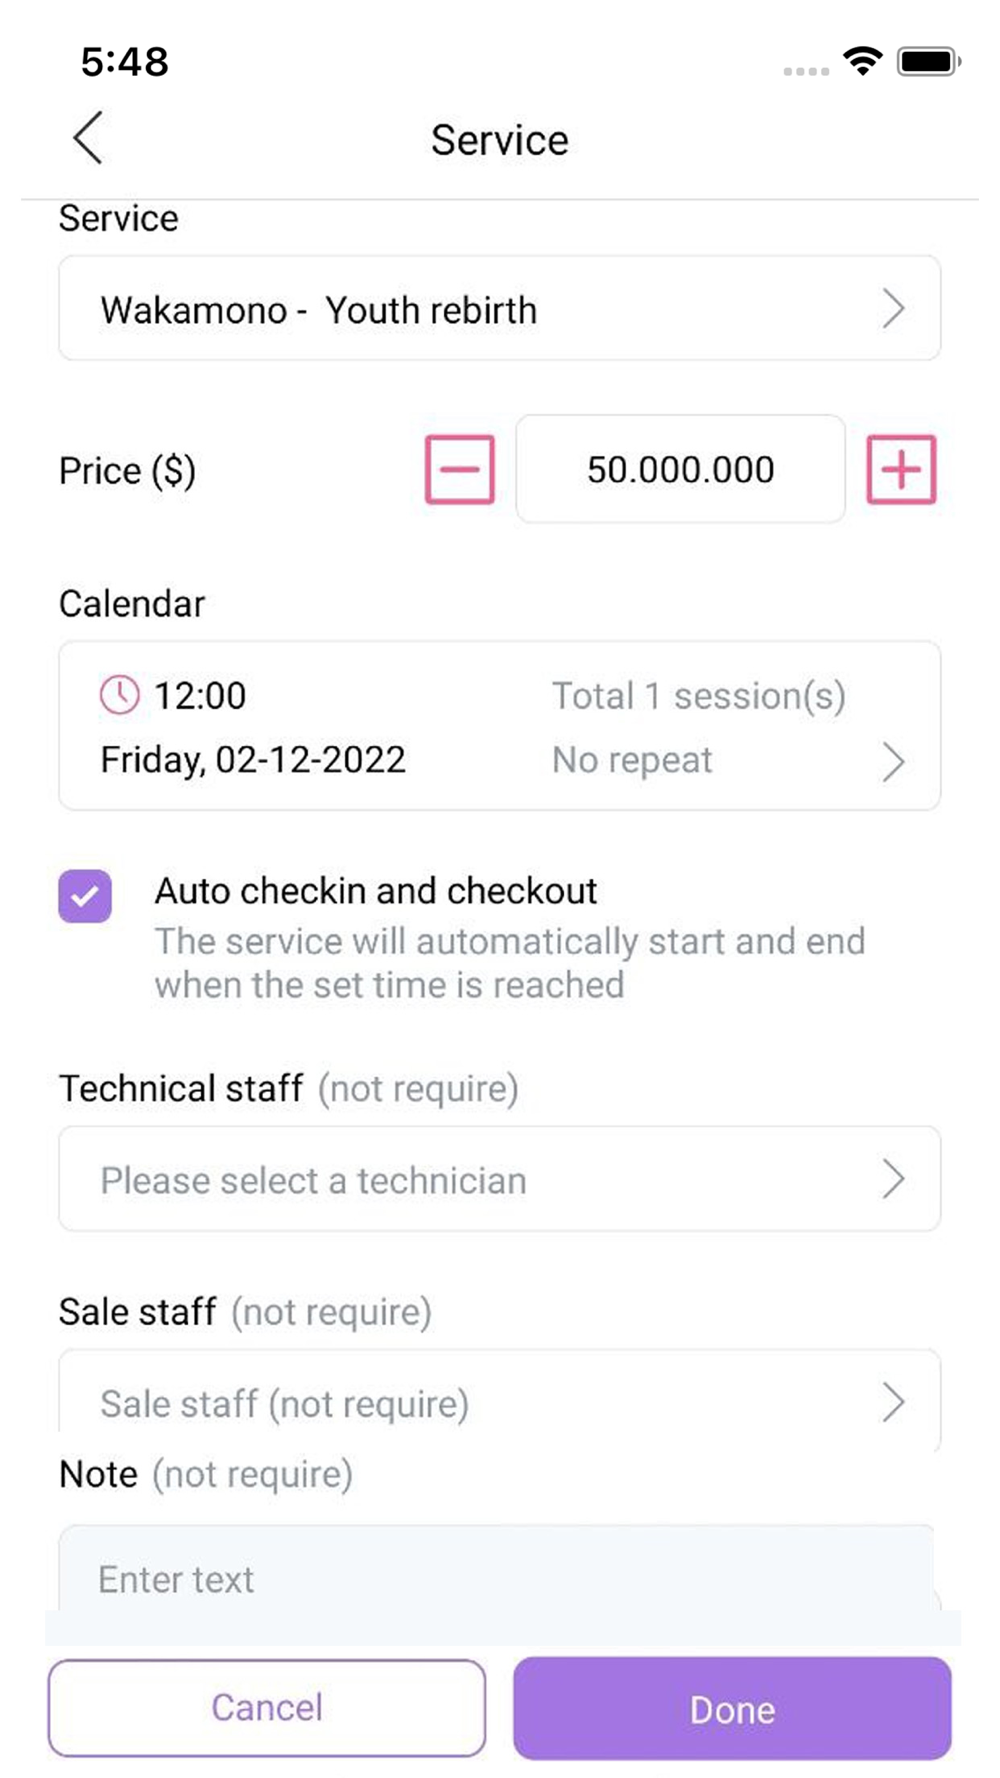Decrease price with the minus button

pyautogui.click(x=460, y=469)
